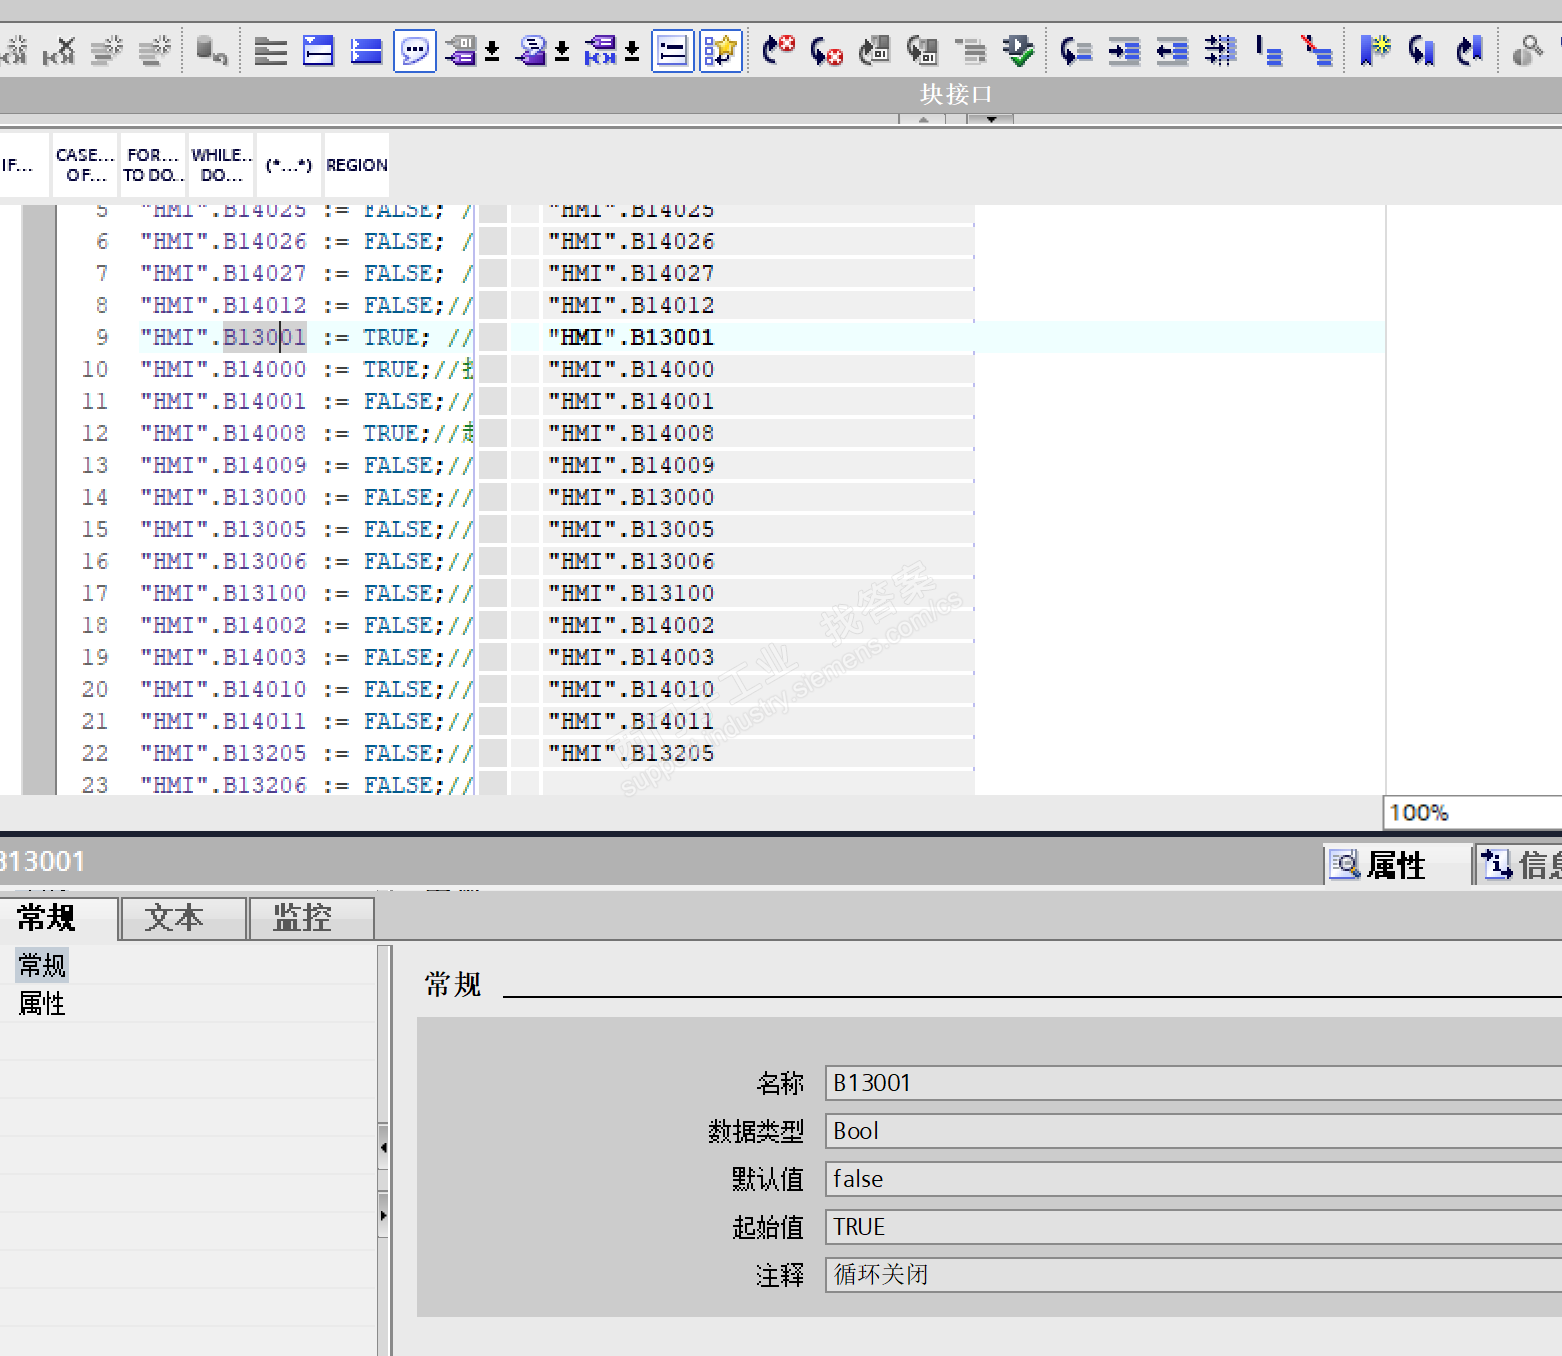1562x1356 pixels.
Task: Click the delete network X icon
Action: click(59, 50)
